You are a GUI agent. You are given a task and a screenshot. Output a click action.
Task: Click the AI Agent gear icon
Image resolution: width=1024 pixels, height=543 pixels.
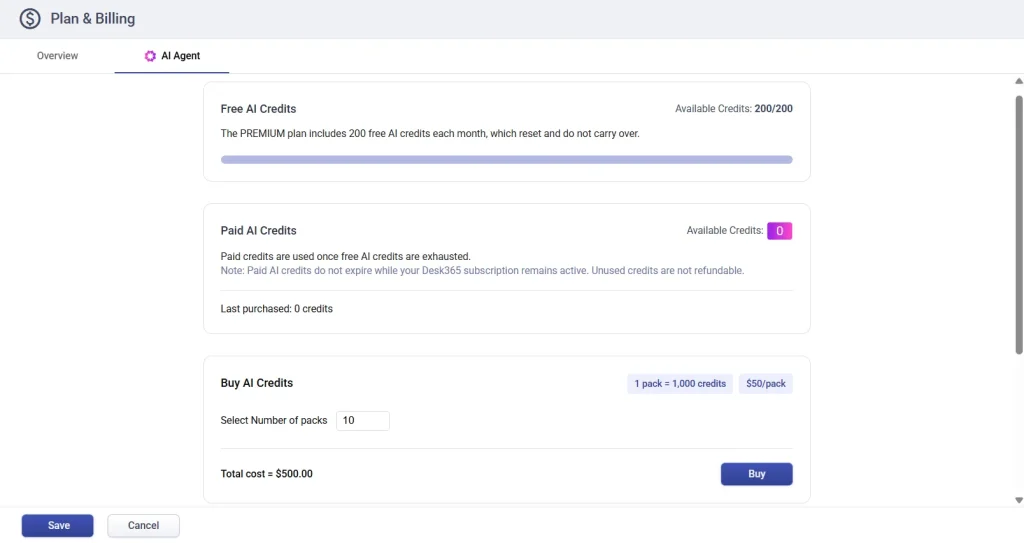pyautogui.click(x=150, y=56)
